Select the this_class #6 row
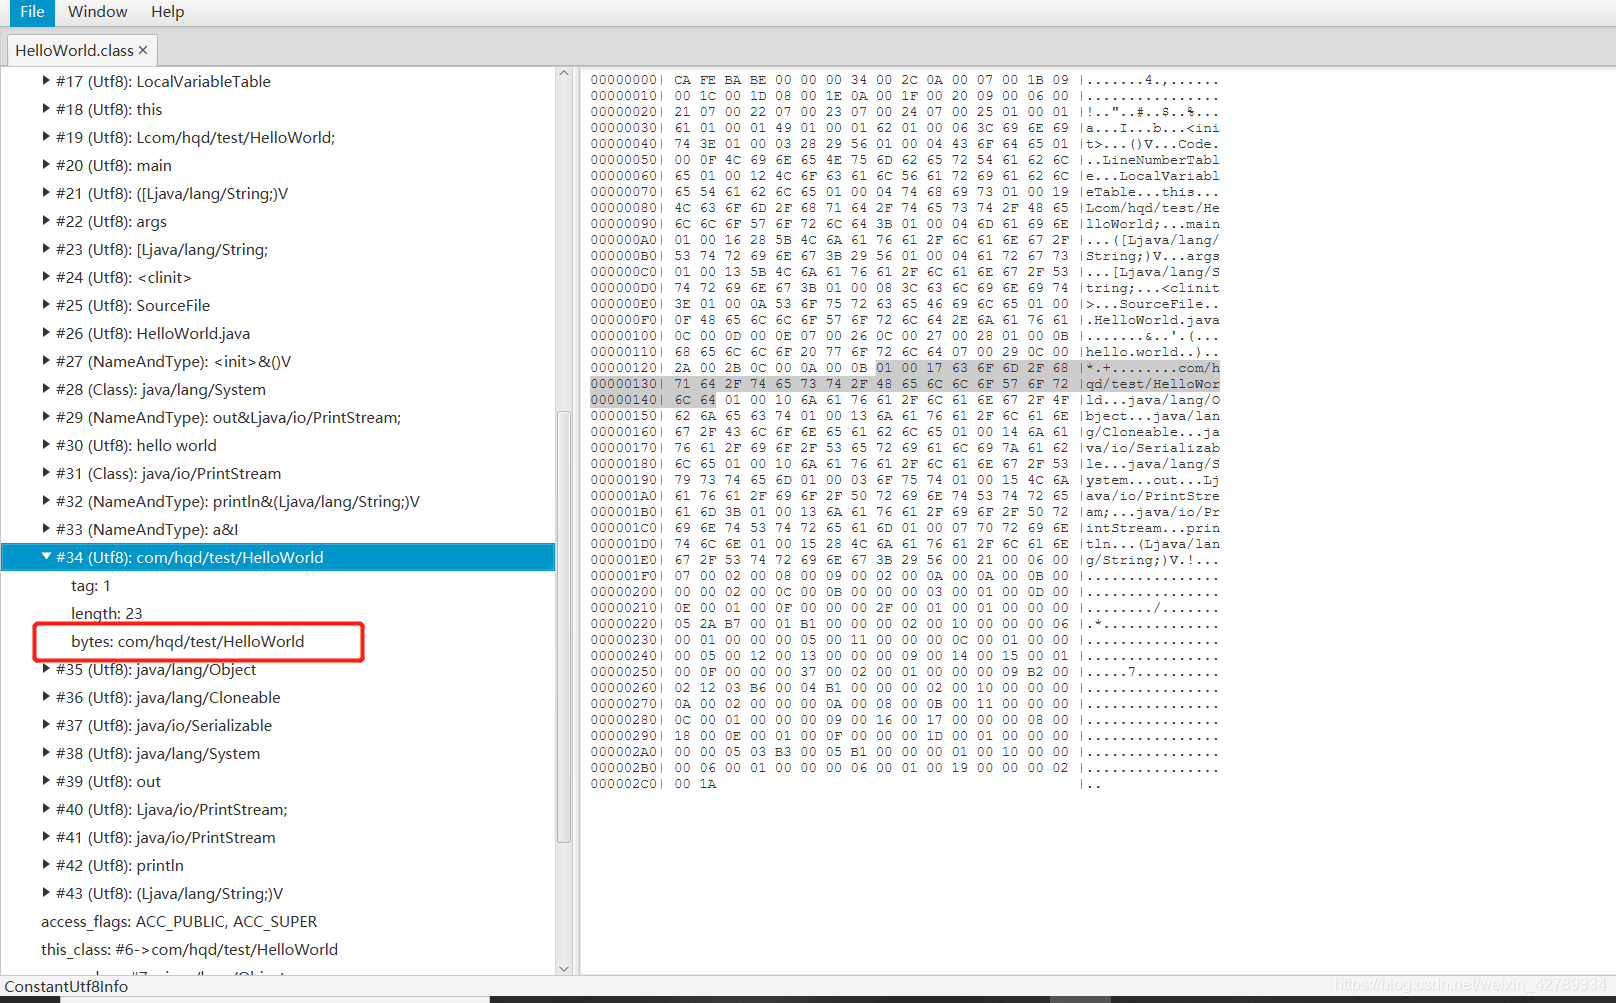Image resolution: width=1616 pixels, height=1003 pixels. point(278,949)
